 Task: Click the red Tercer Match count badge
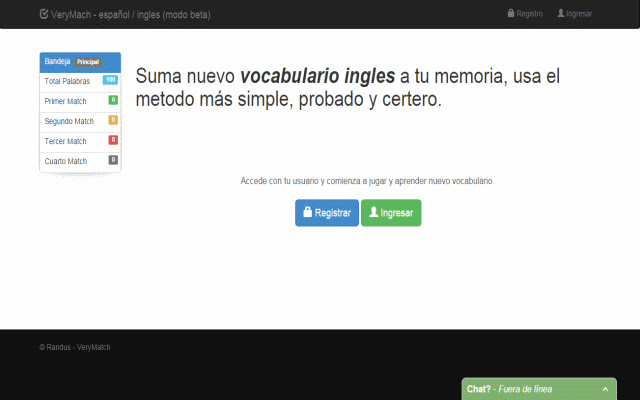(x=113, y=140)
